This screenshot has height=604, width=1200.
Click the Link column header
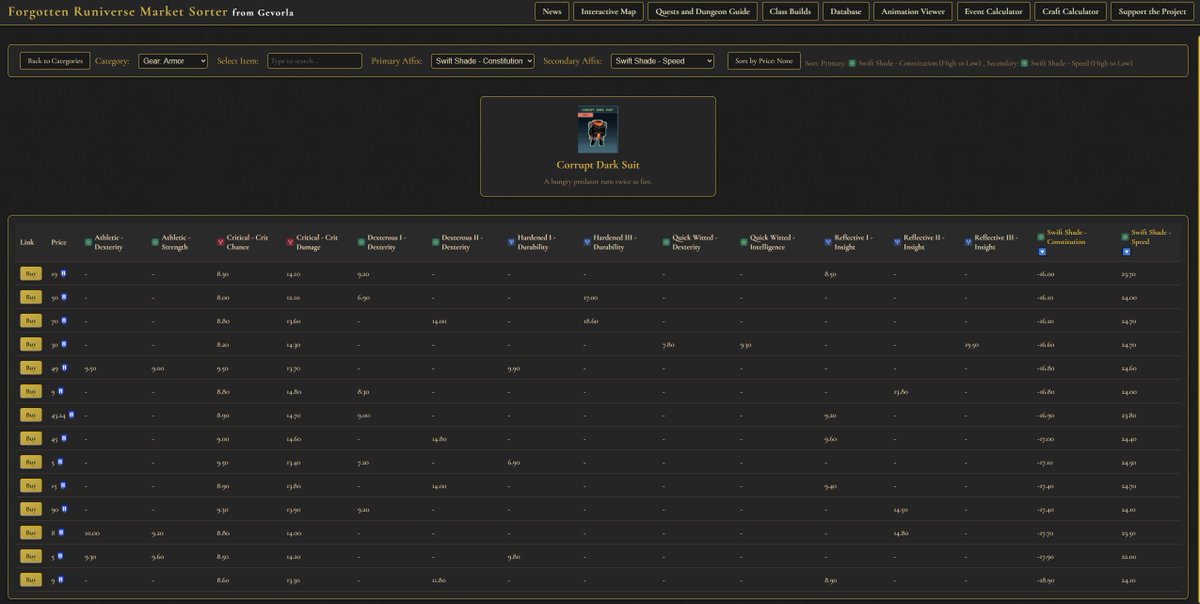[27, 242]
